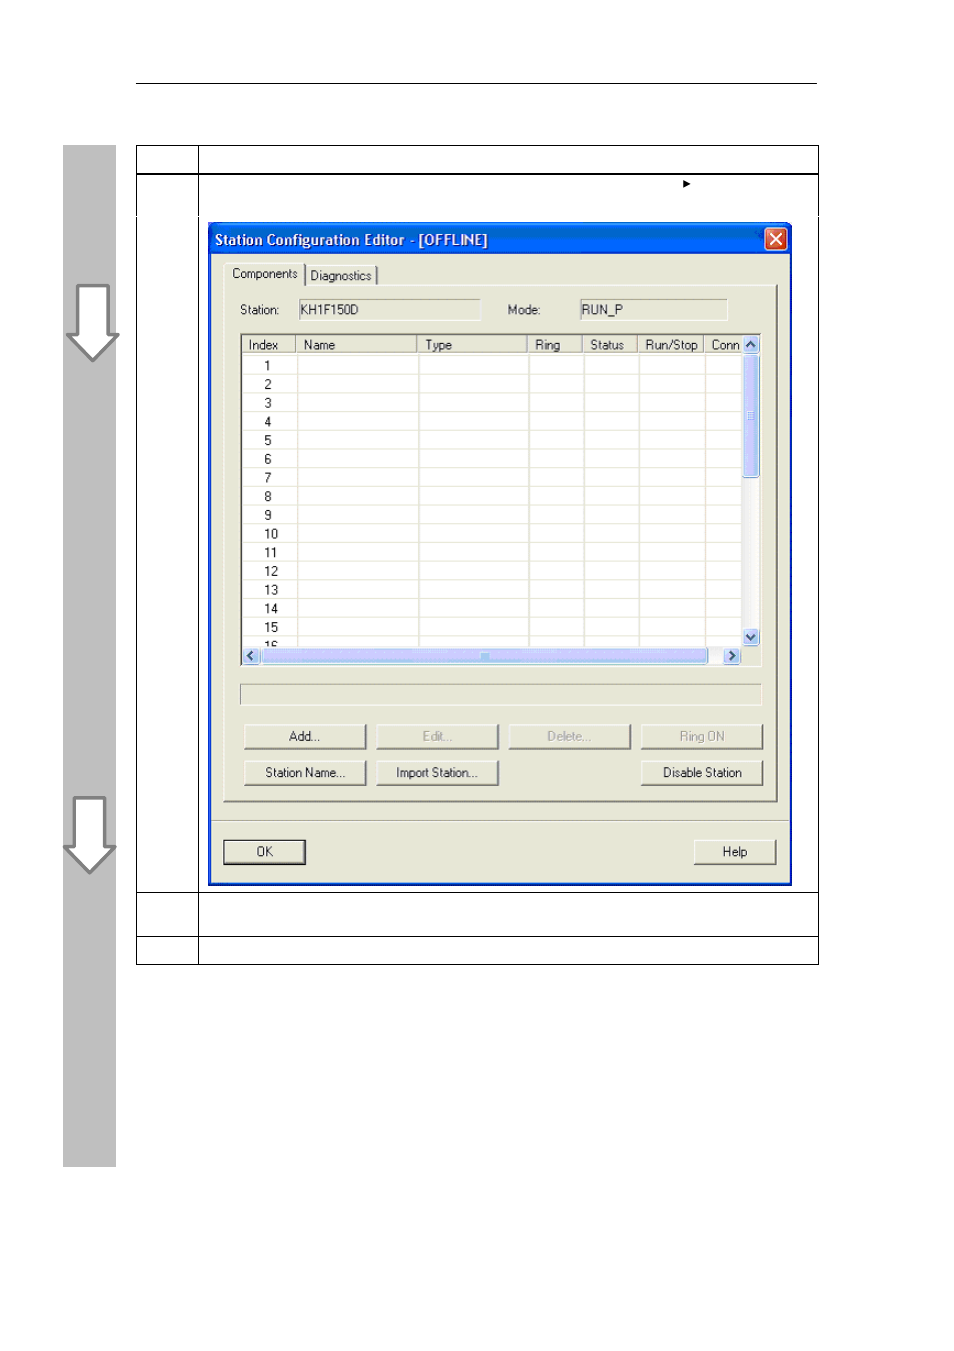Viewport: 954px width, 1351px height.
Task: Click the Mode field RUN_P
Action: click(x=653, y=310)
